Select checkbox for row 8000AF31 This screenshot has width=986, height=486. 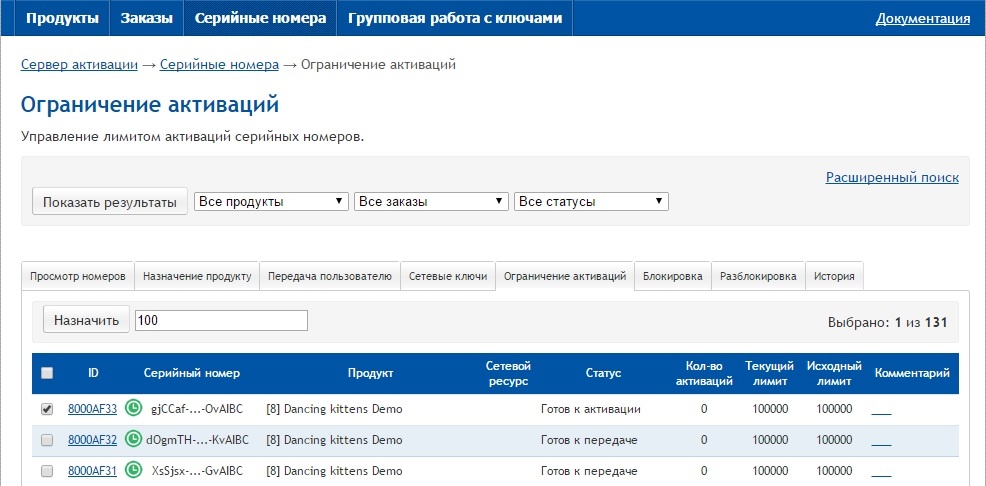pyautogui.click(x=47, y=471)
